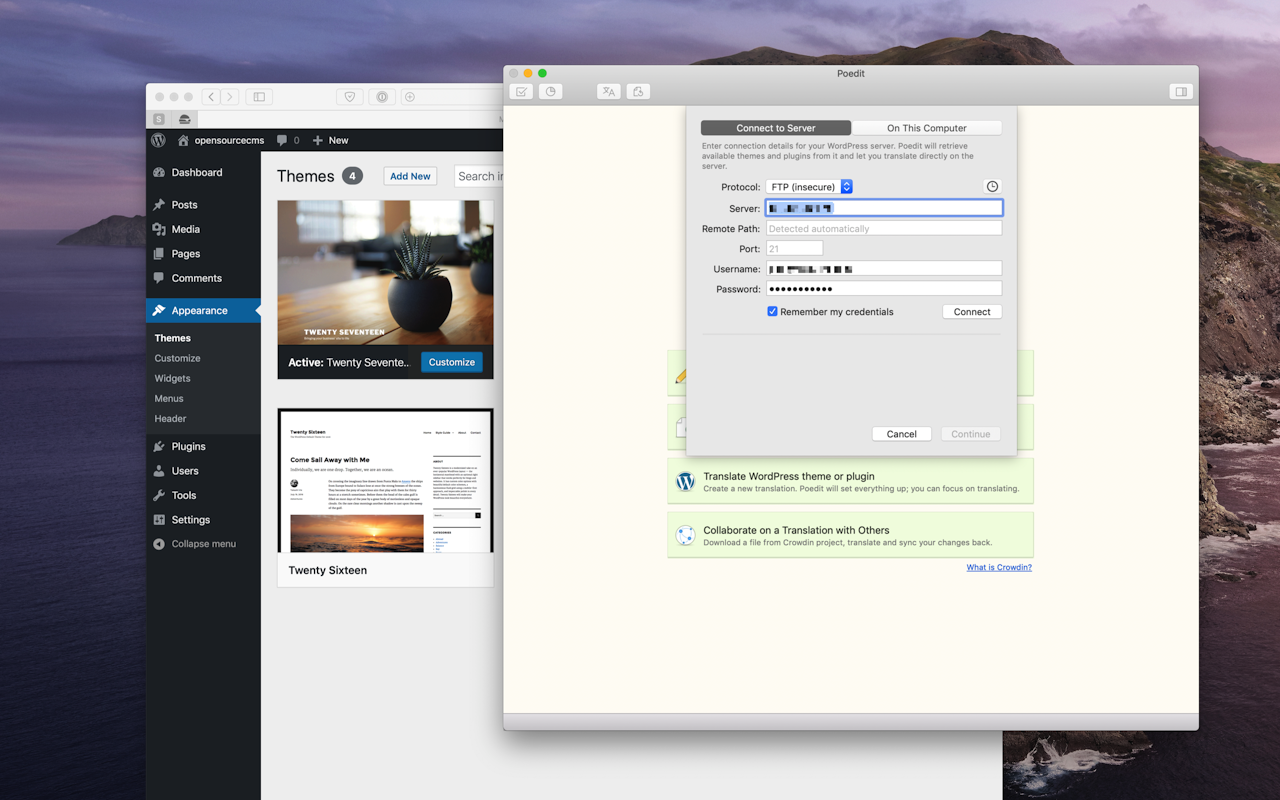
Task: Open the WordPress logo menu in admin bar
Action: (158, 140)
